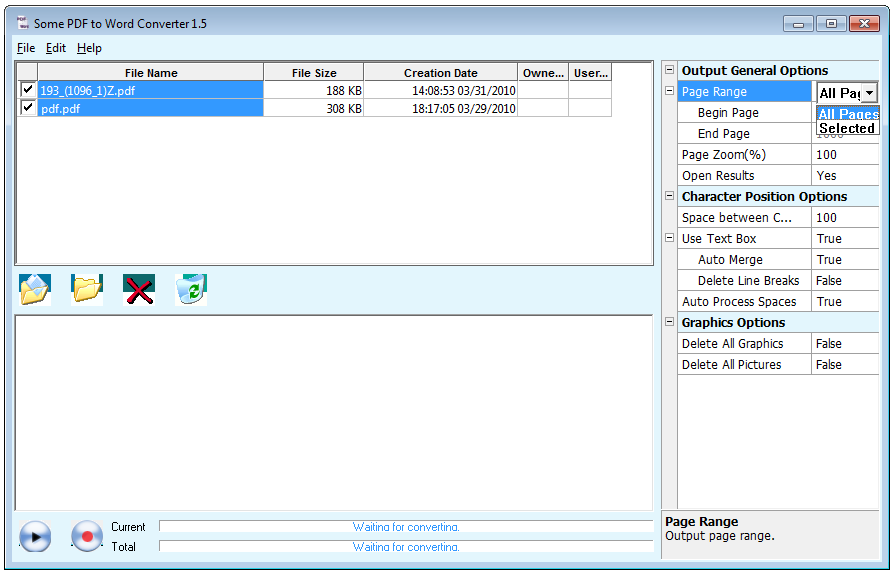This screenshot has height=577, width=895.
Task: Select the Page Range property label
Action: (x=744, y=91)
